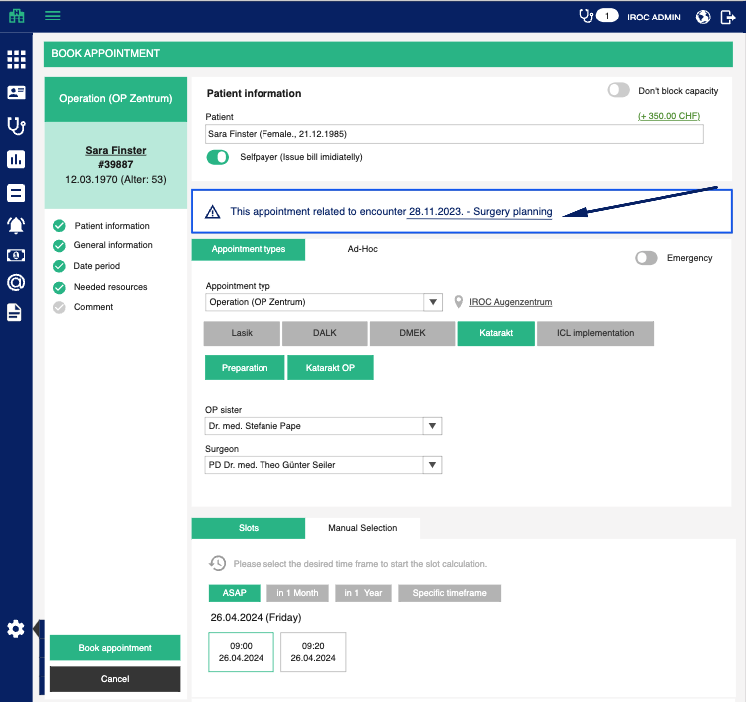Select the 09:20 time slot

(313, 652)
